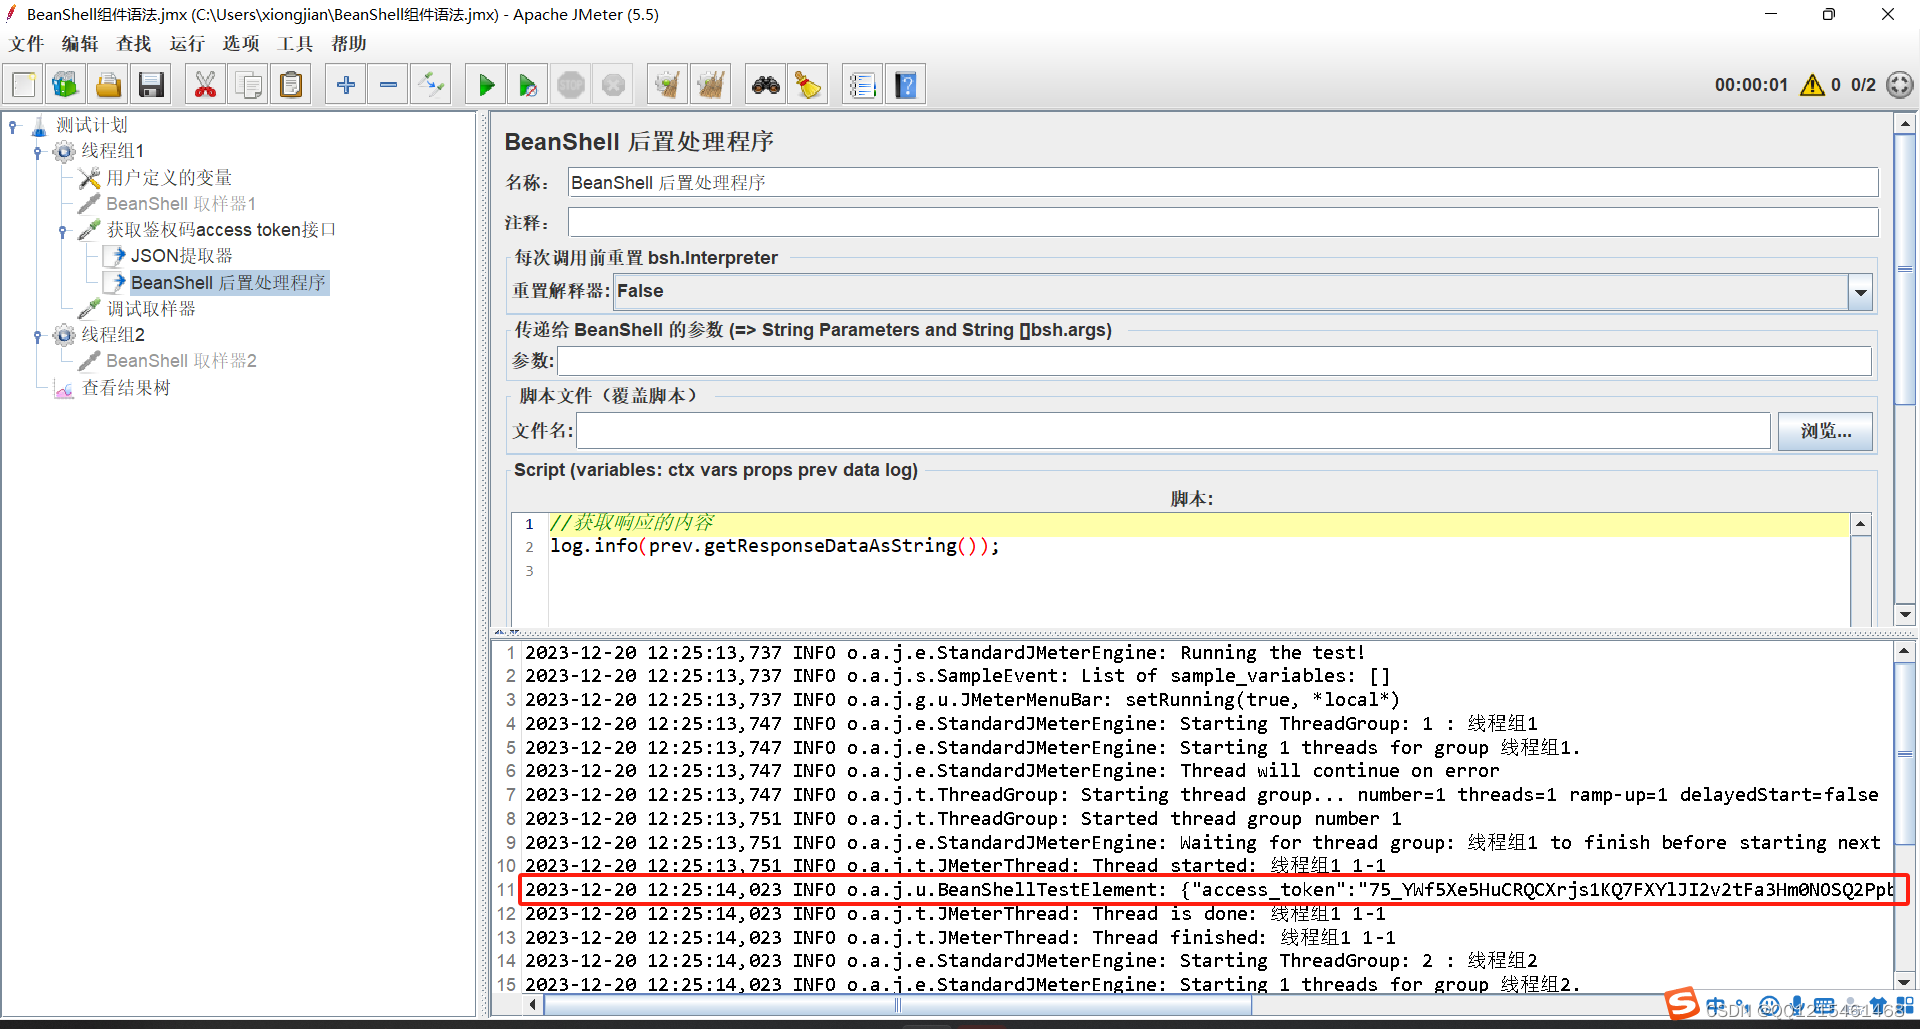Save the test plan with floppy icon
The width and height of the screenshot is (1920, 1029).
[x=151, y=85]
